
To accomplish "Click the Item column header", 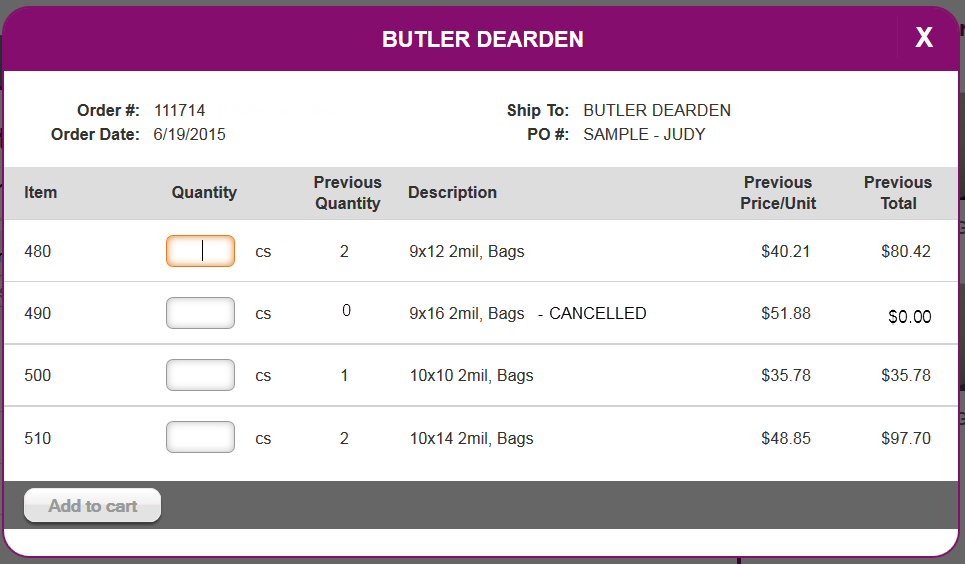I will tap(41, 192).
